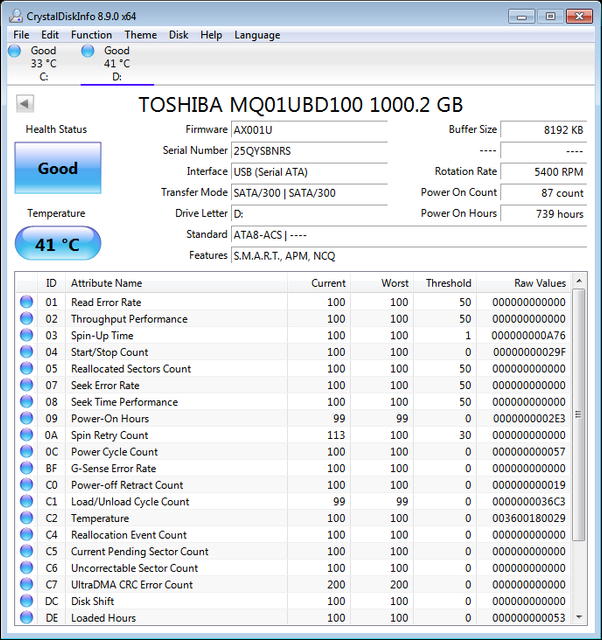The width and height of the screenshot is (602, 640).
Task: Click status orb for Read Error Rate
Action: 27,302
